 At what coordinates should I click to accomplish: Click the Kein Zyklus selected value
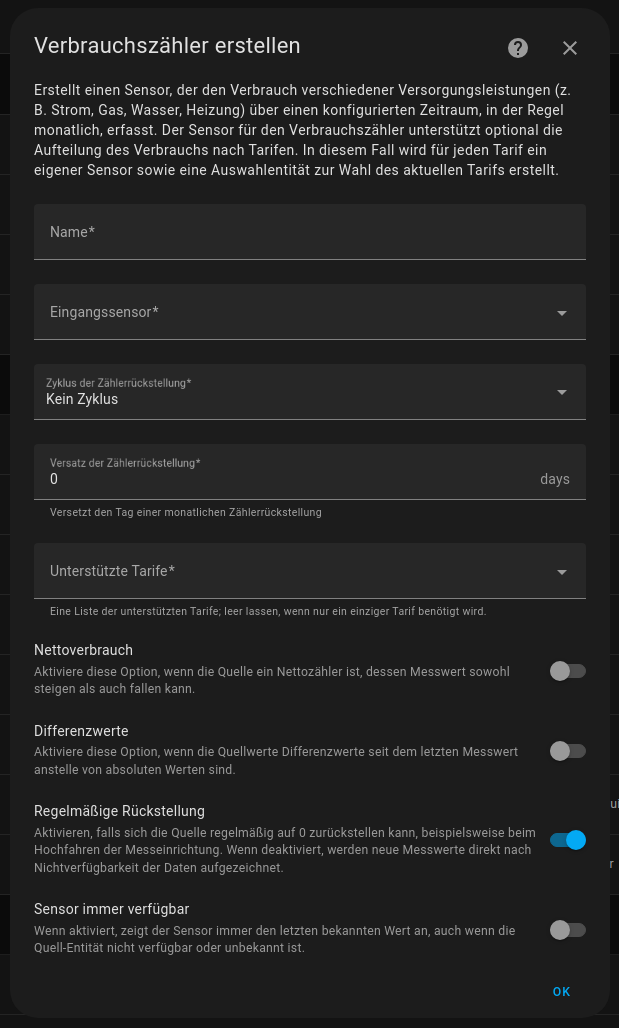(82, 399)
